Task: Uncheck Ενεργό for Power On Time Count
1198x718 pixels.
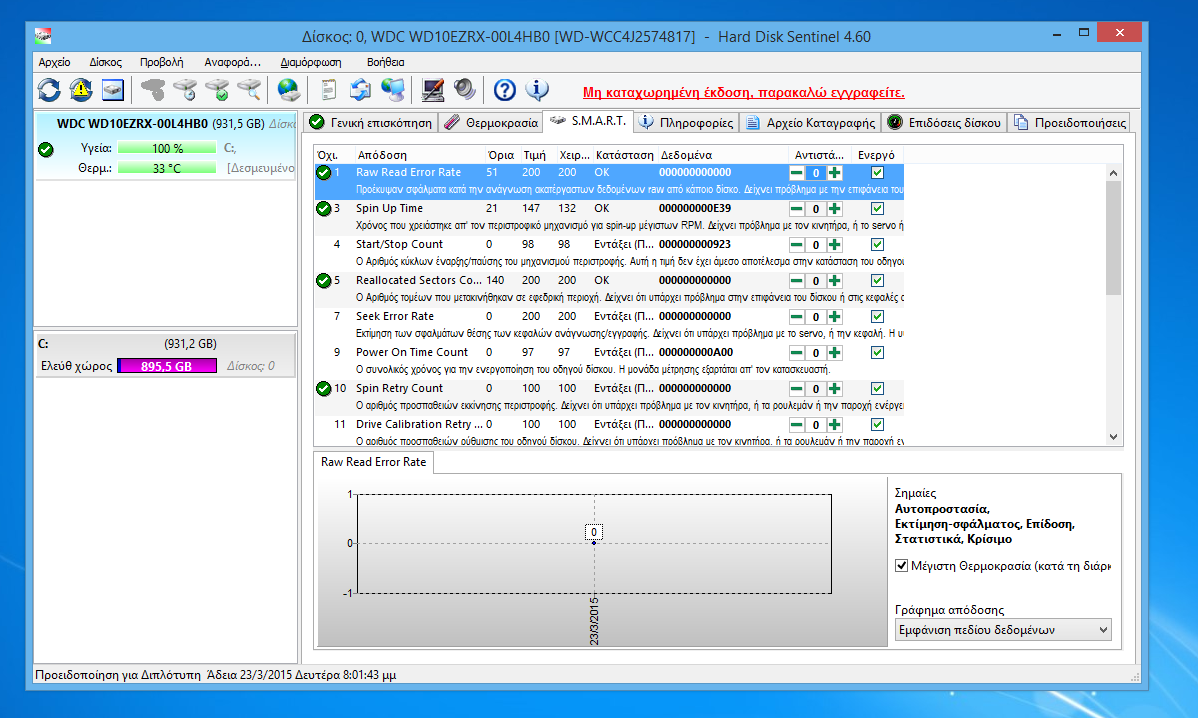Action: [x=877, y=352]
